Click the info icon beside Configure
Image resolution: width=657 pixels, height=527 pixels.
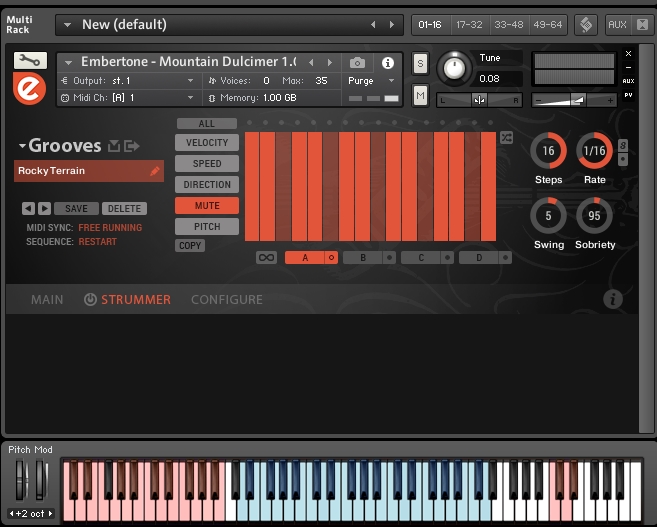pos(613,299)
